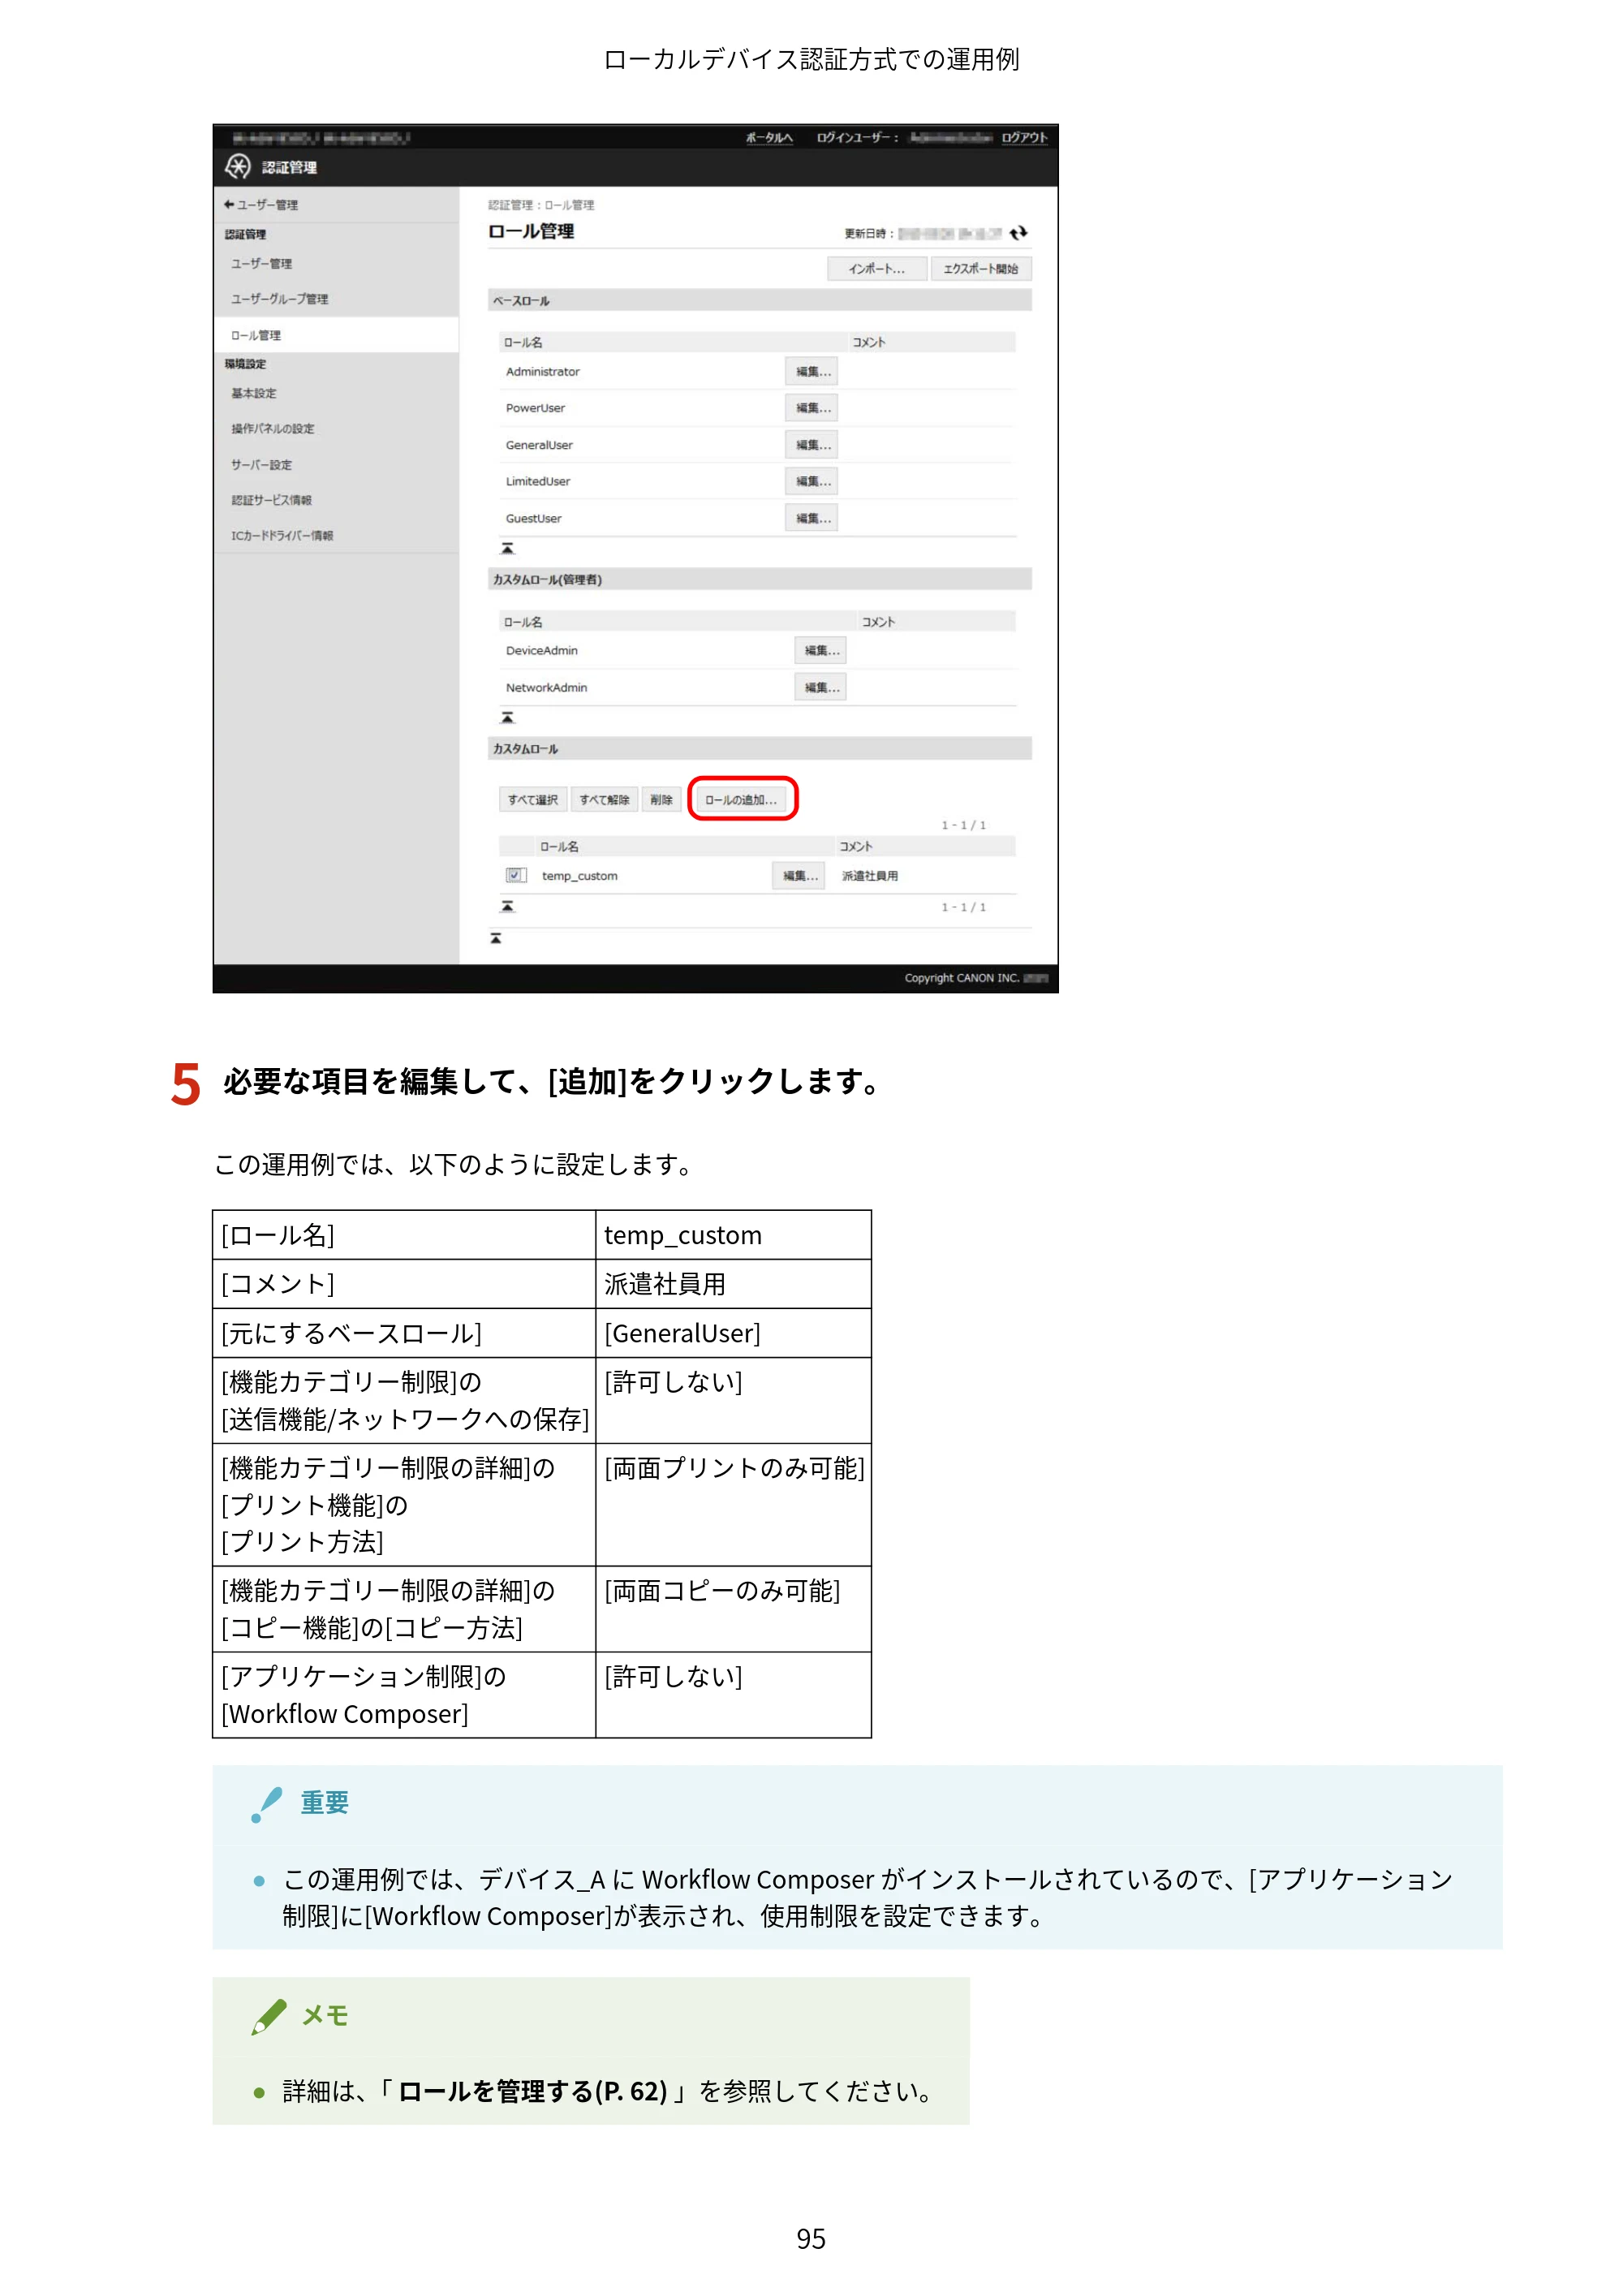This screenshot has height=2296, width=1623.
Task: Open 認証サービス情報 in the sidebar
Action: click(272, 500)
